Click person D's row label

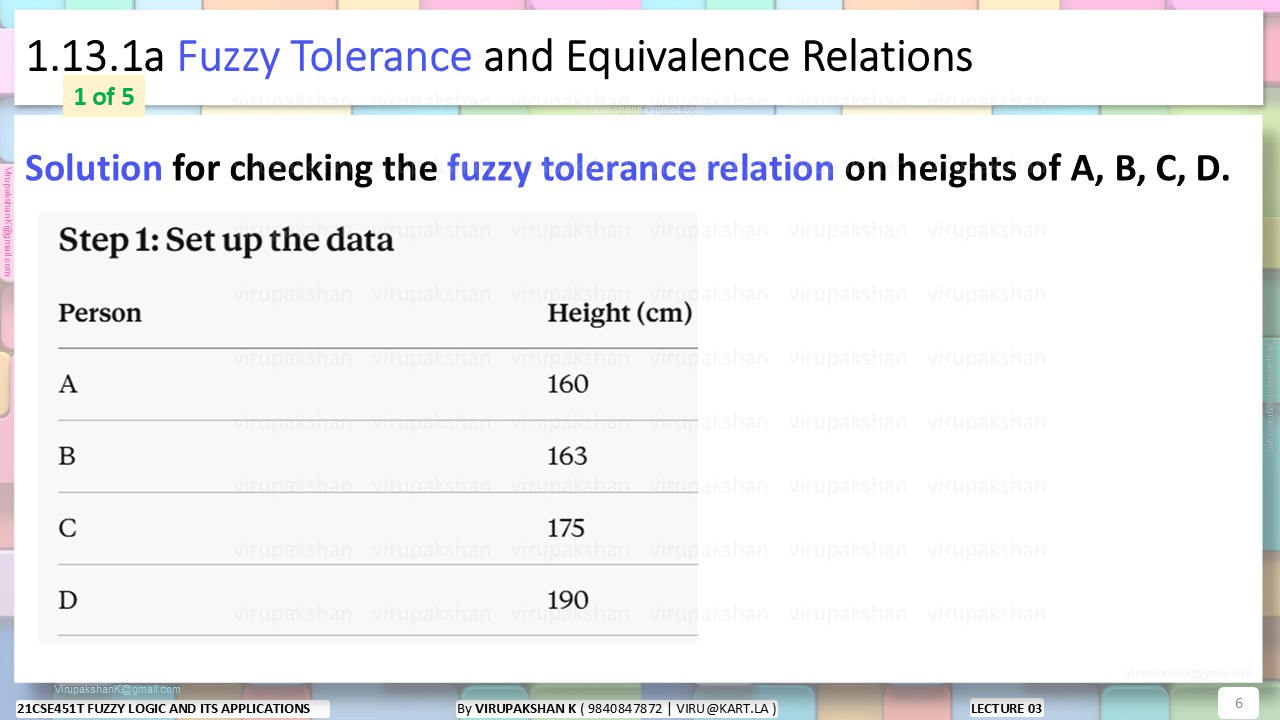coord(68,600)
